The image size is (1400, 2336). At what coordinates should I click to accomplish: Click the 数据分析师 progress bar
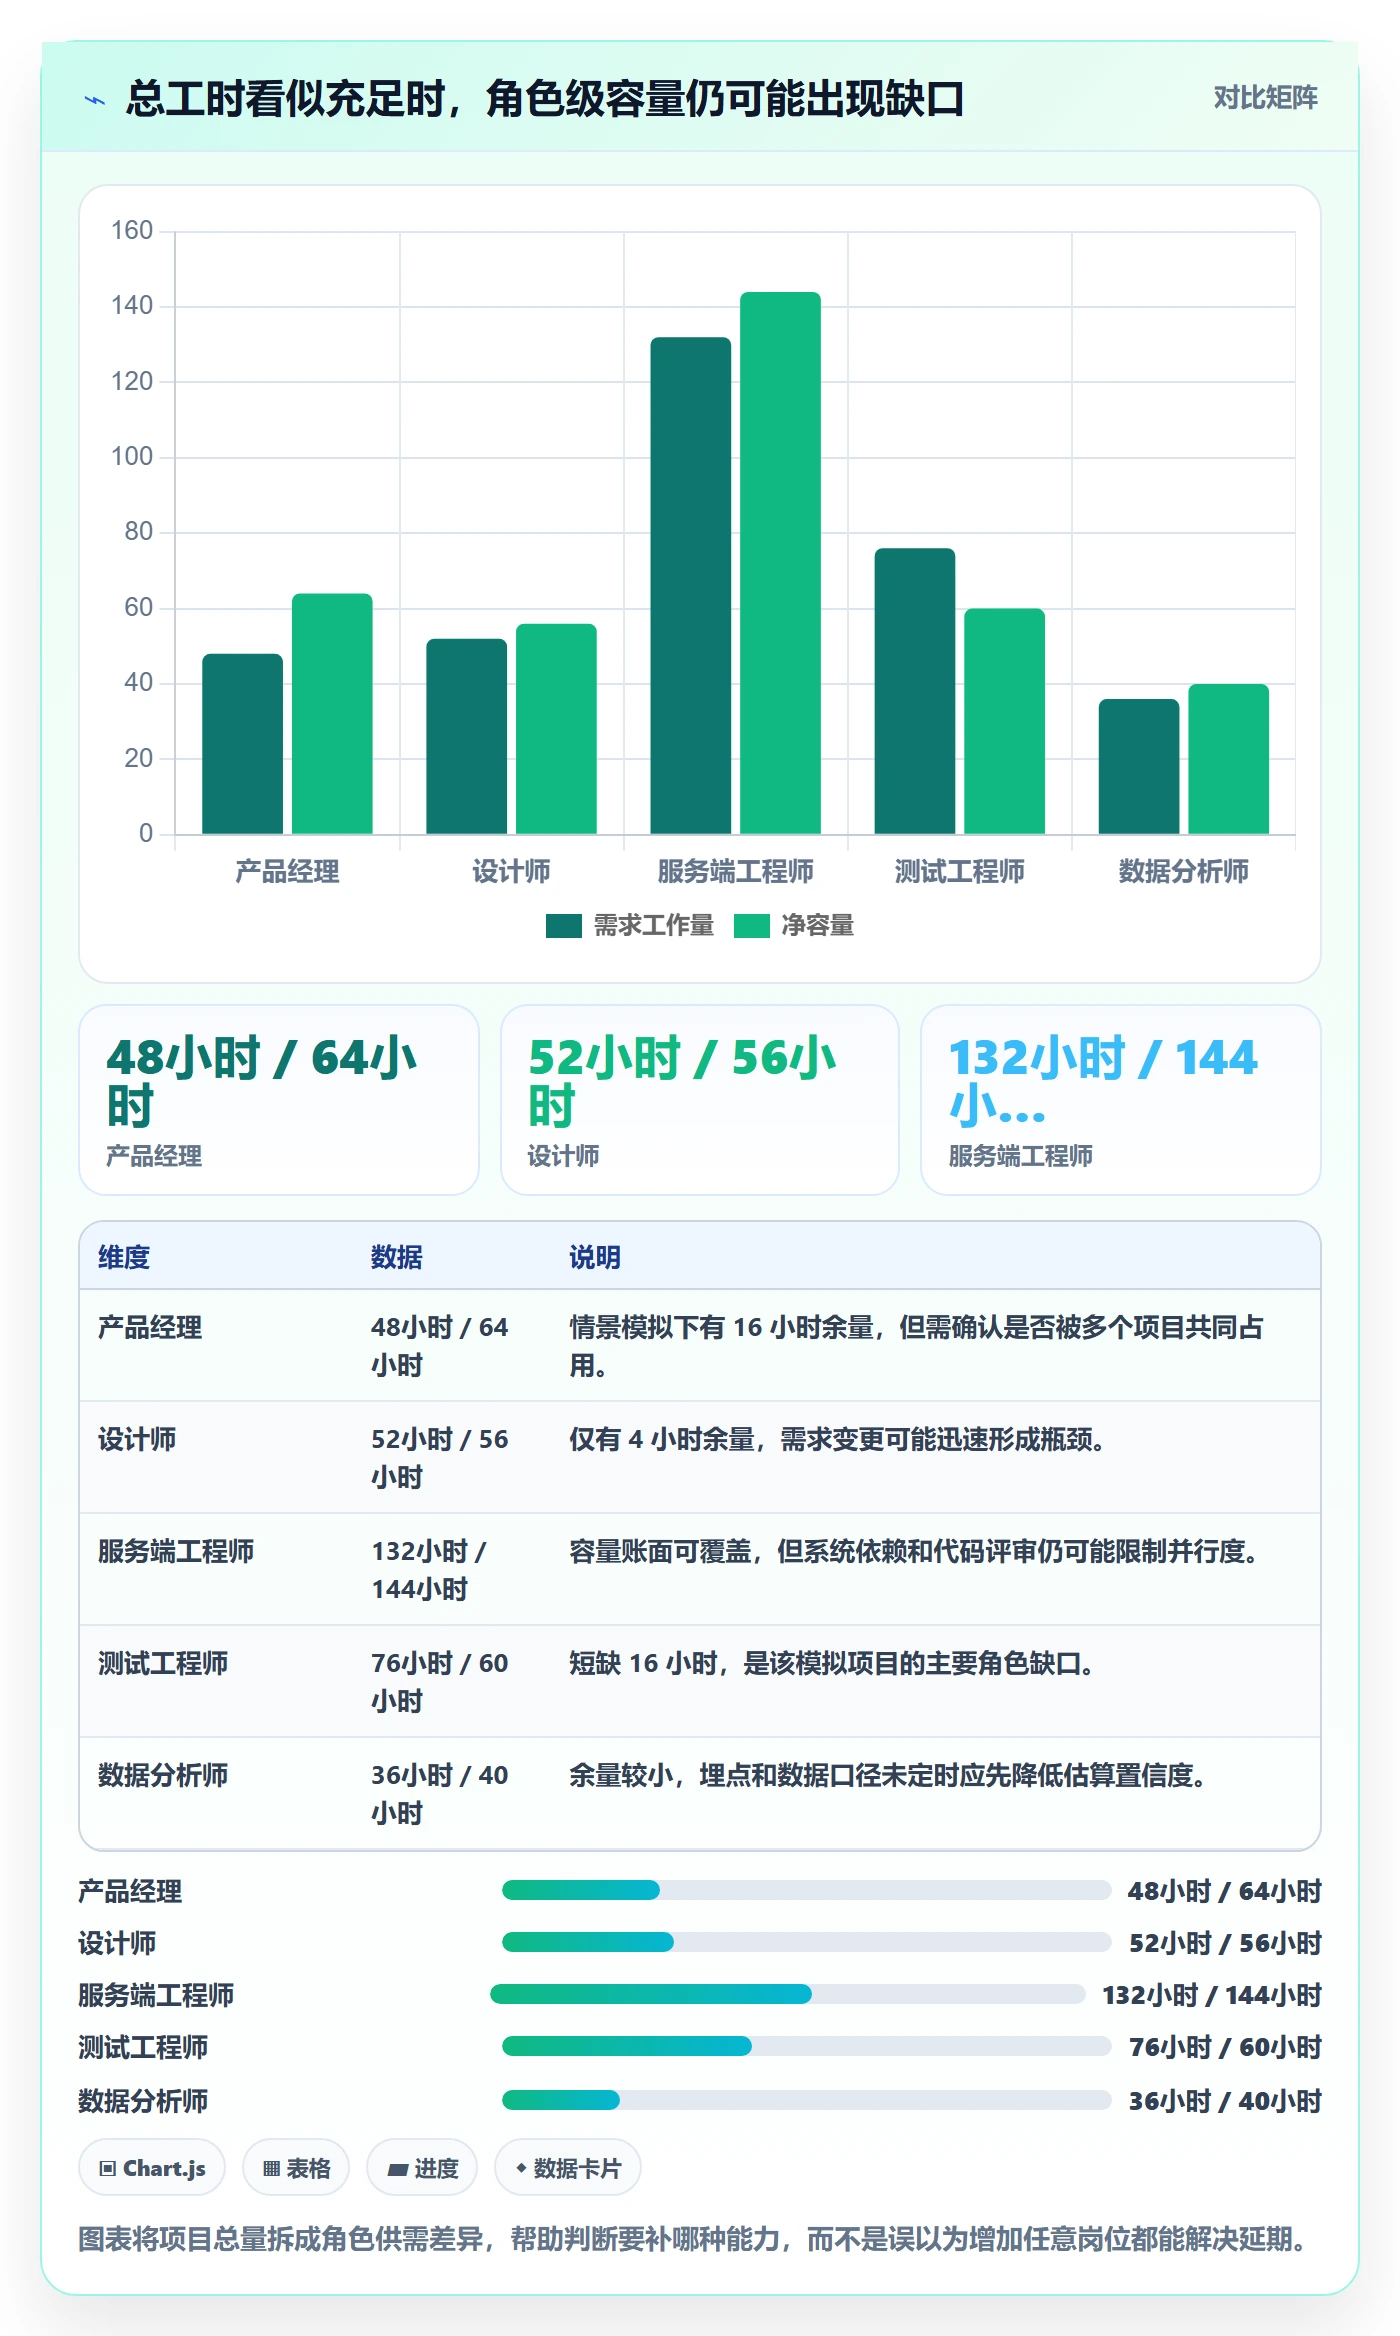806,2100
